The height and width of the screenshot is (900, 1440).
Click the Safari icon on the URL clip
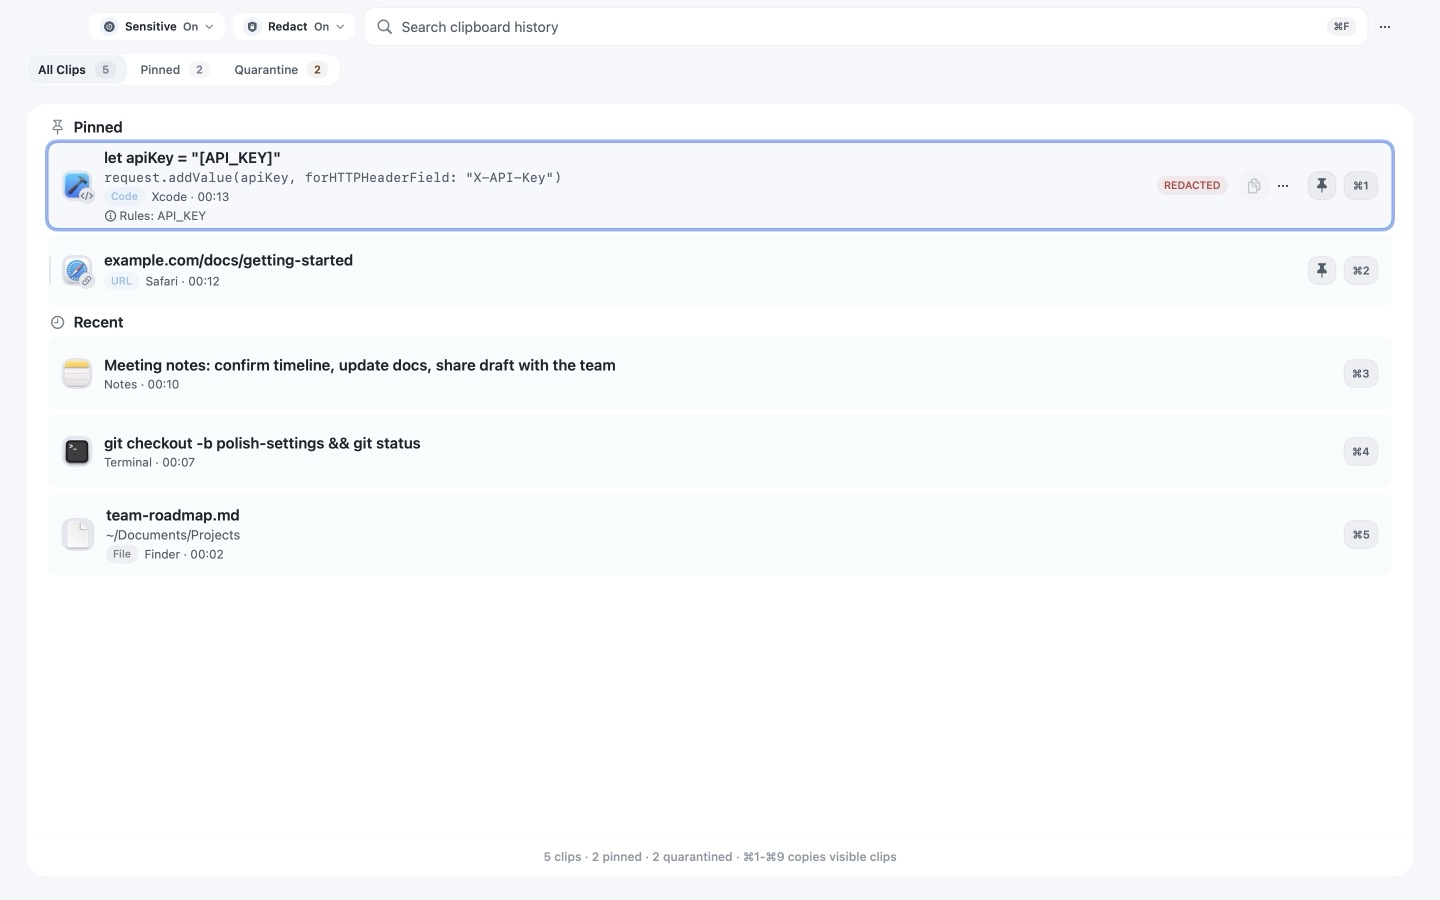tap(77, 271)
